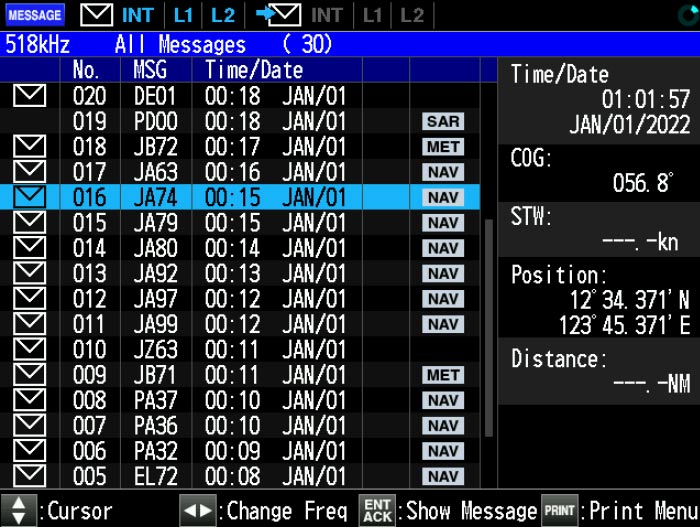Click the 518kHz frequency label
The image size is (700, 527).
pyautogui.click(x=37, y=45)
